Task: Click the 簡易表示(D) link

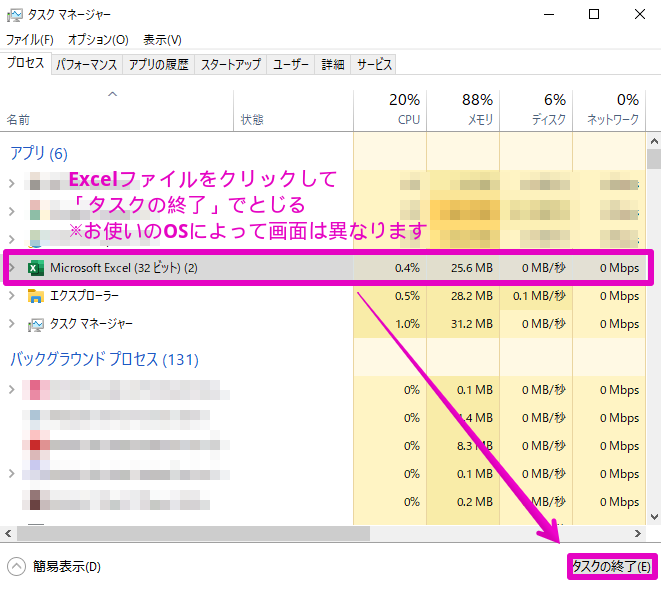Action: (67, 567)
